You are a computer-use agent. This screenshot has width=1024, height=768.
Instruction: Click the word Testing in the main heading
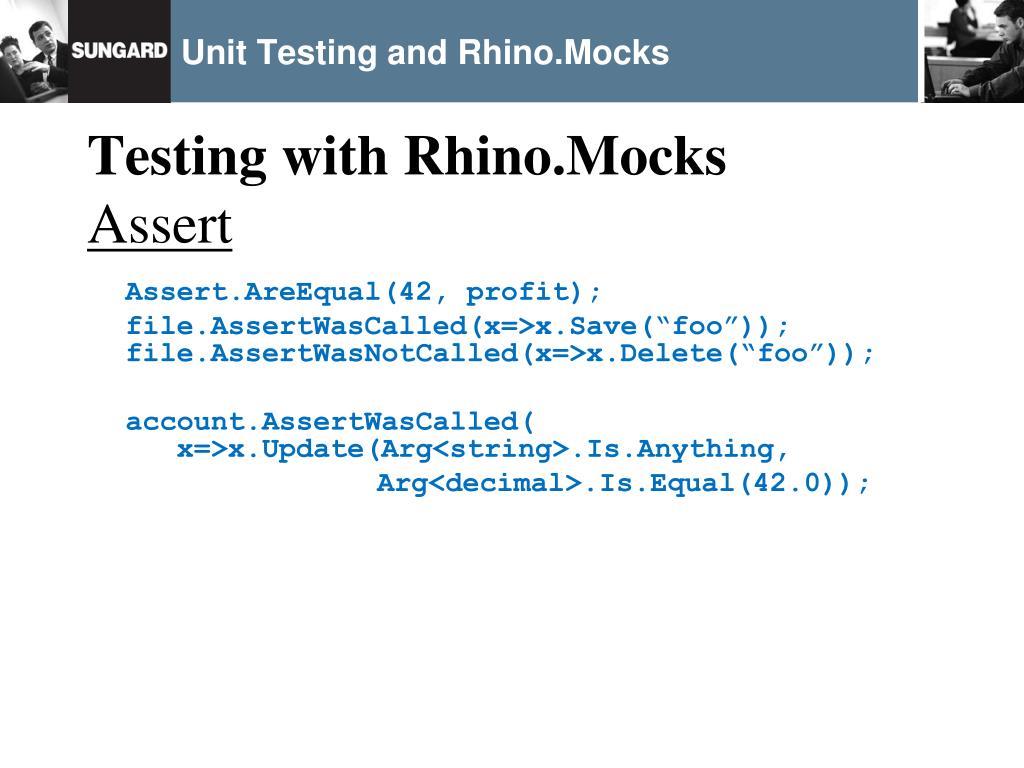pos(177,157)
